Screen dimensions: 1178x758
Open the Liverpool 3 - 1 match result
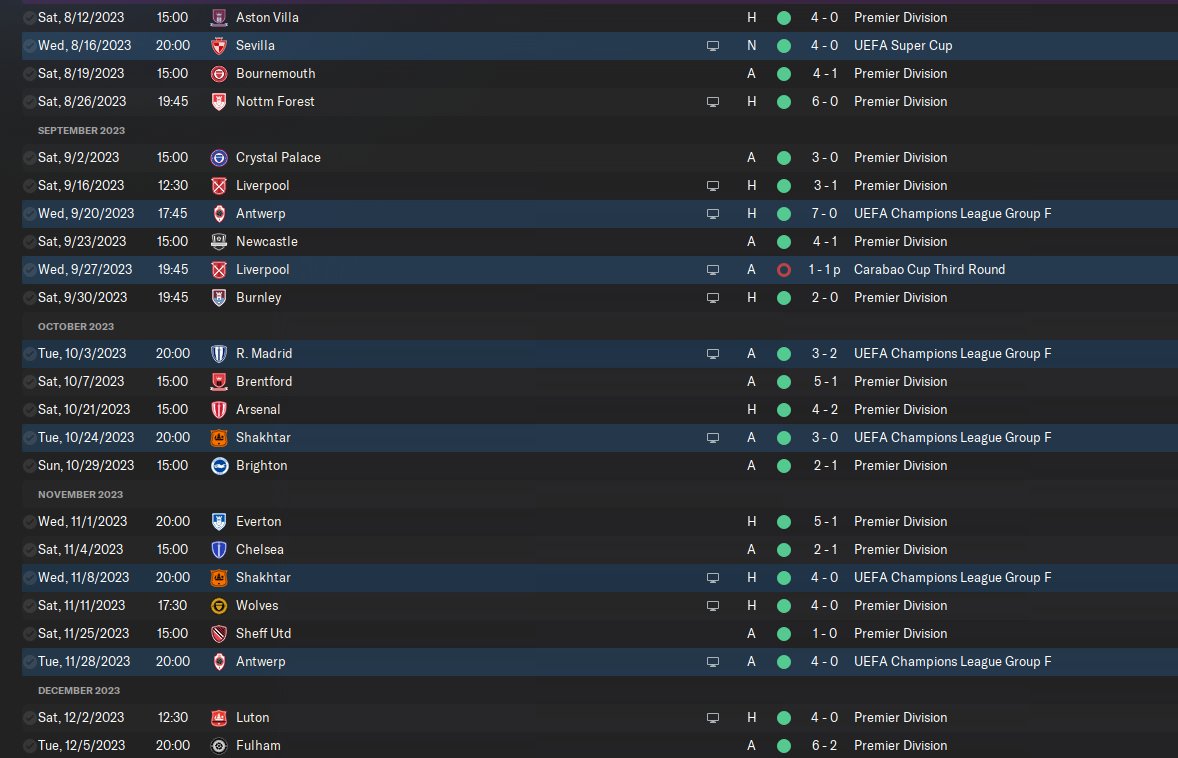tap(825, 186)
